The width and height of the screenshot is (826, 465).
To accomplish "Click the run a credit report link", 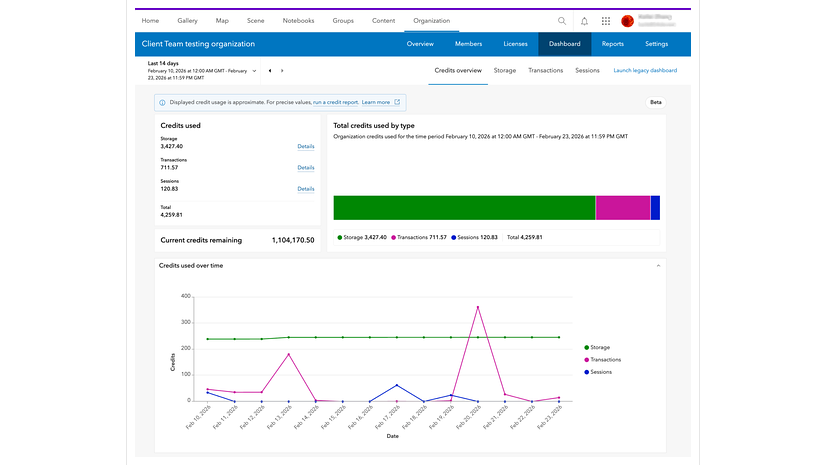I will [x=335, y=102].
